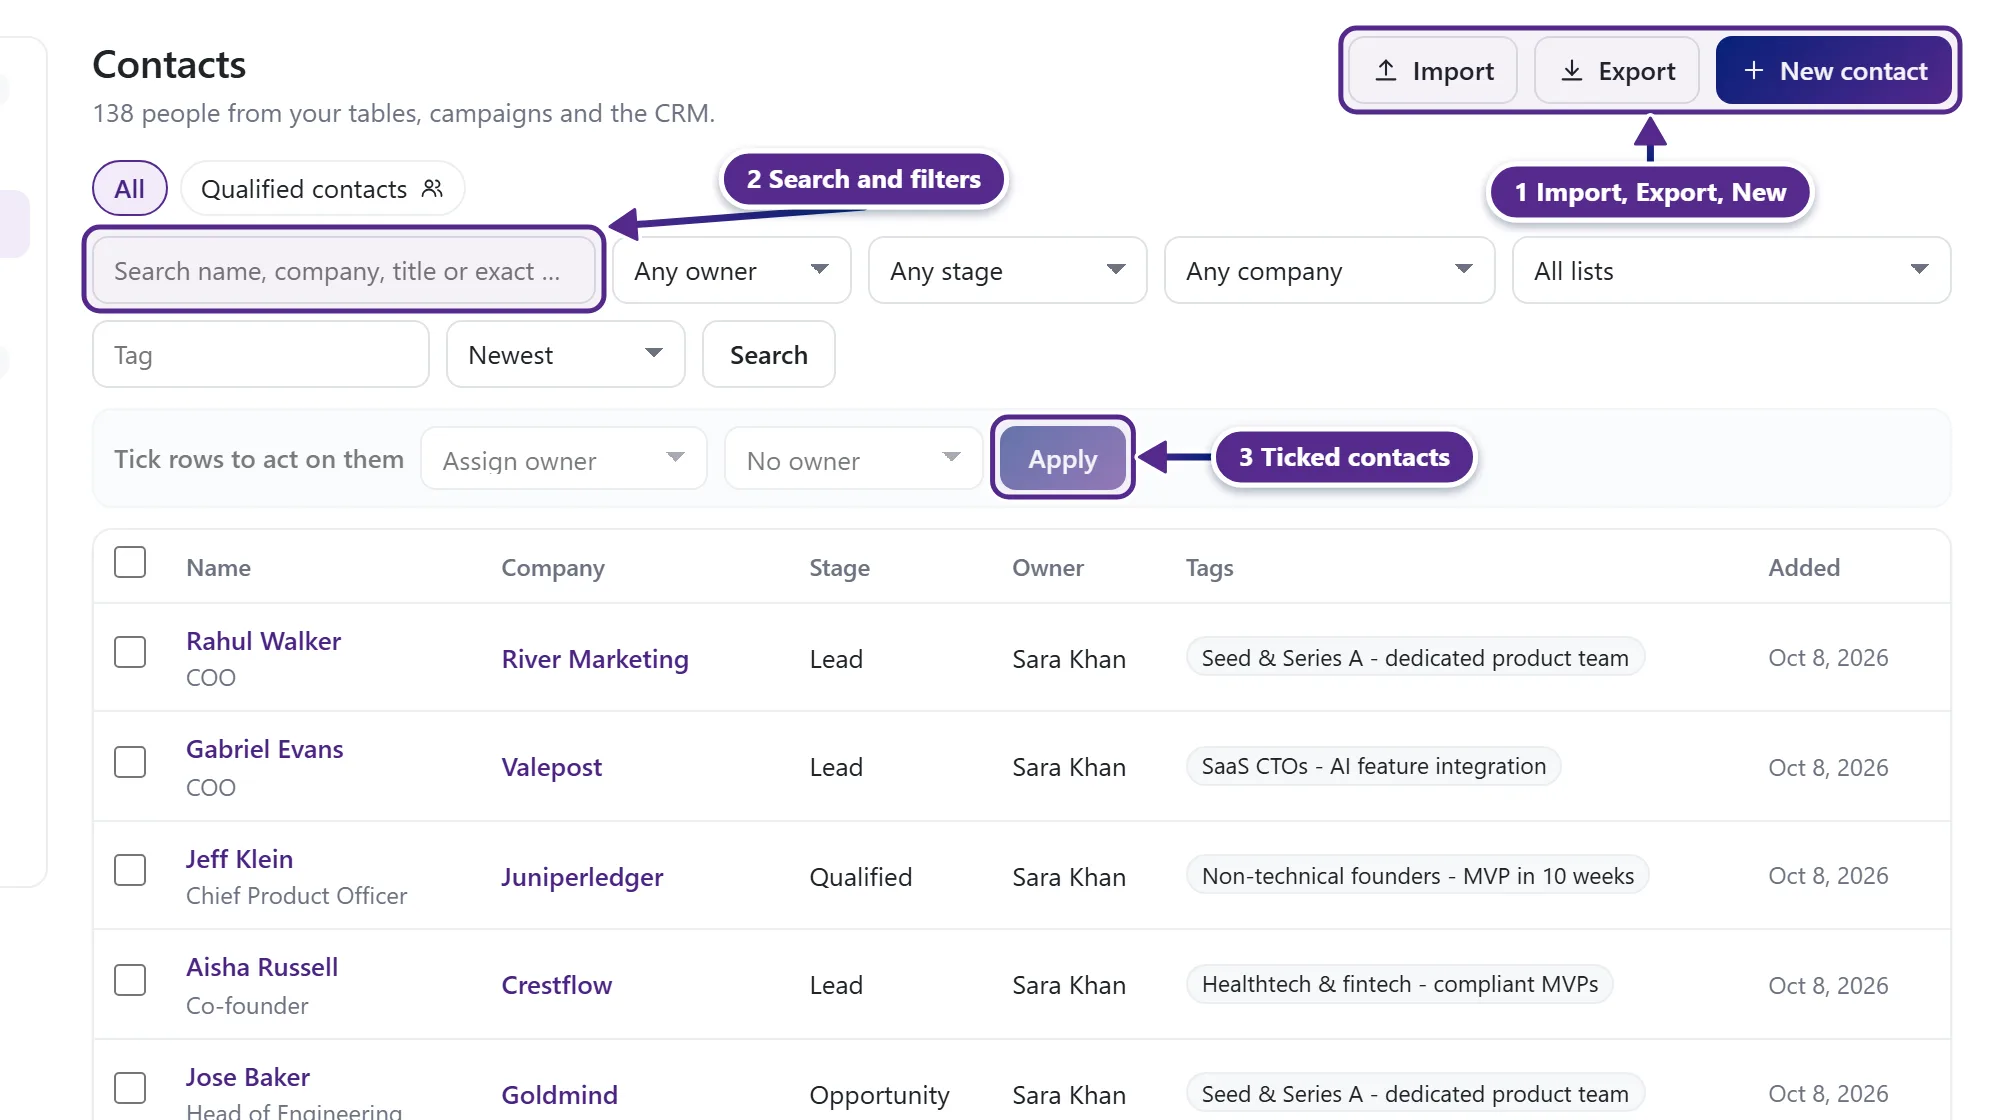
Task: Open Goldmind company link
Action: (559, 1095)
